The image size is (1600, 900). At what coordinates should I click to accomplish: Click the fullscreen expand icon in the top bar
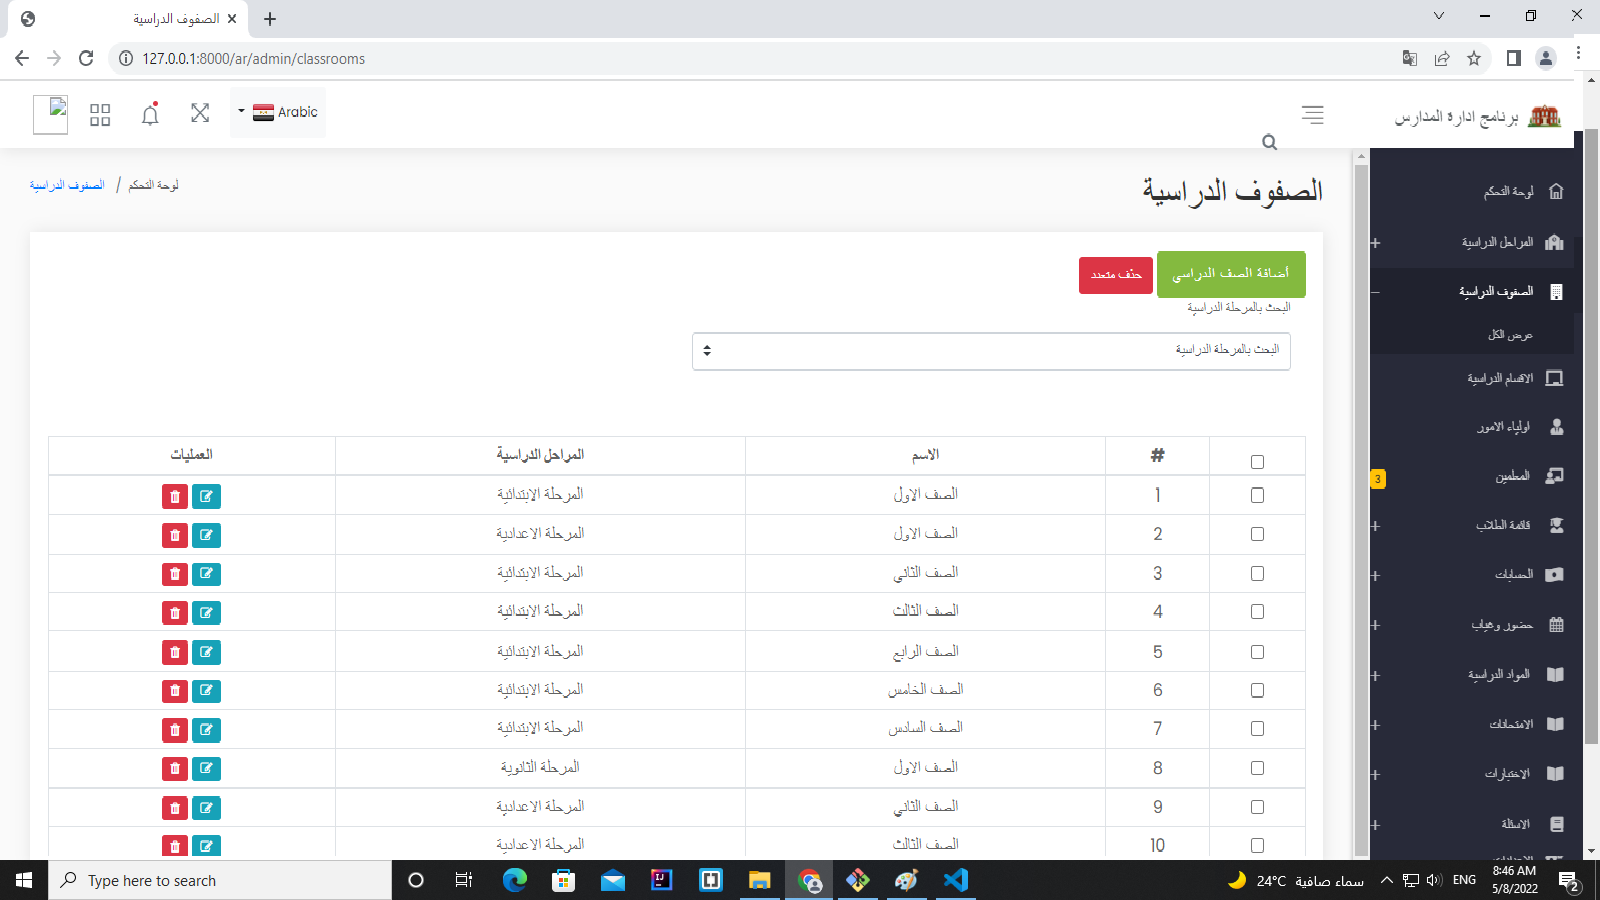[200, 113]
